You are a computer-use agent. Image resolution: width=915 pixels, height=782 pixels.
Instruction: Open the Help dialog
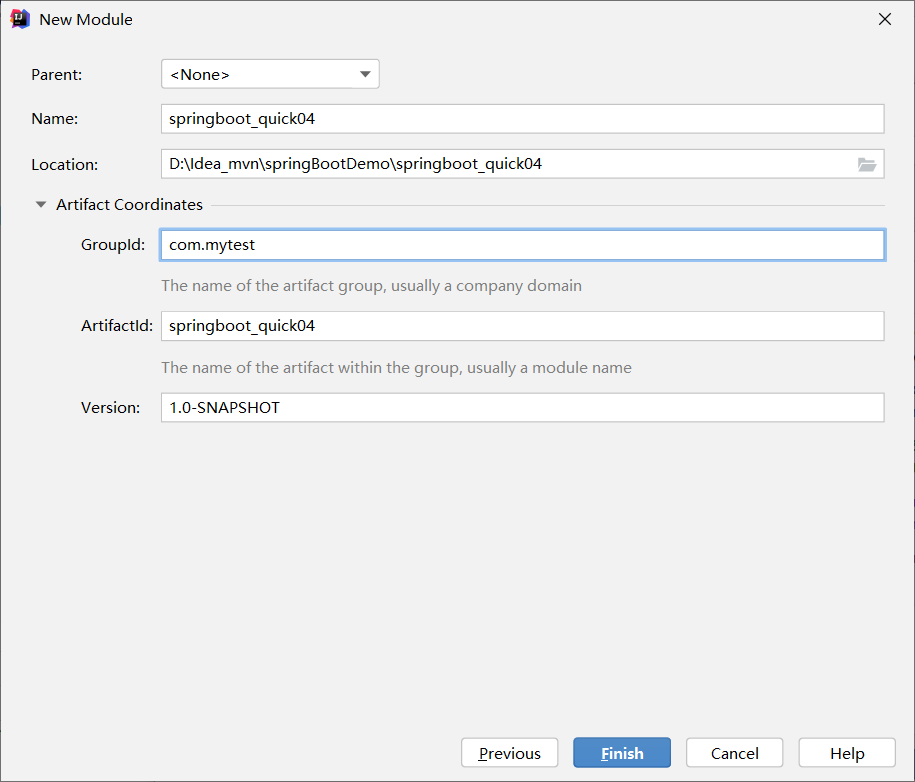[846, 752]
